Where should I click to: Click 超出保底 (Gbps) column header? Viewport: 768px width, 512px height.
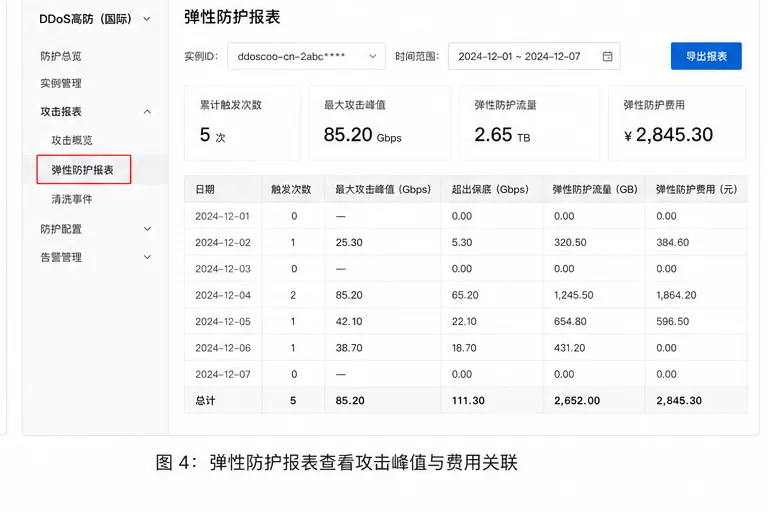click(490, 190)
